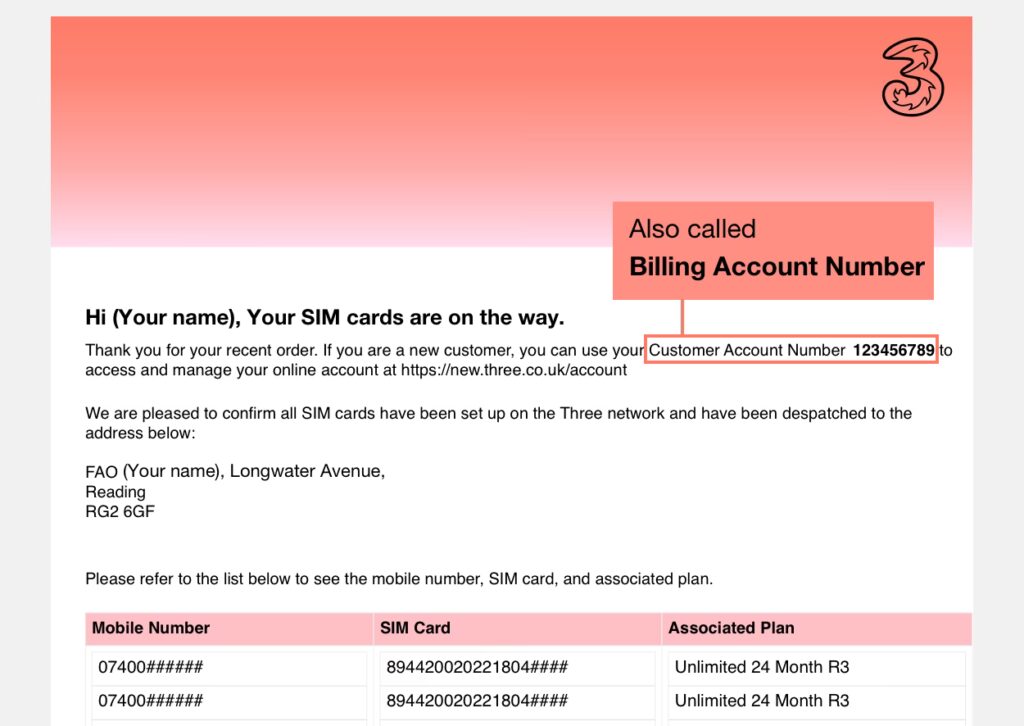1024x726 pixels.
Task: Select the second row SIM card number
Action: [x=477, y=701]
